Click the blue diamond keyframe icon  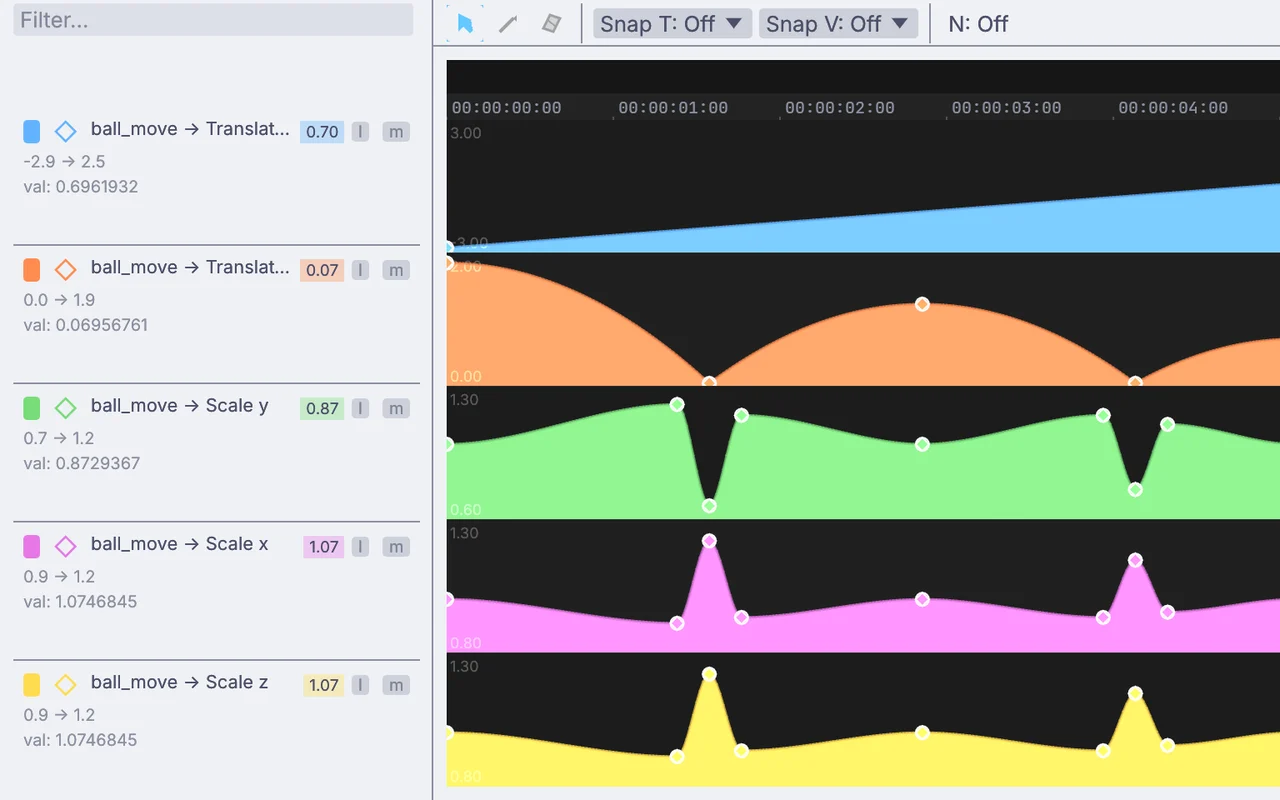[x=65, y=131]
